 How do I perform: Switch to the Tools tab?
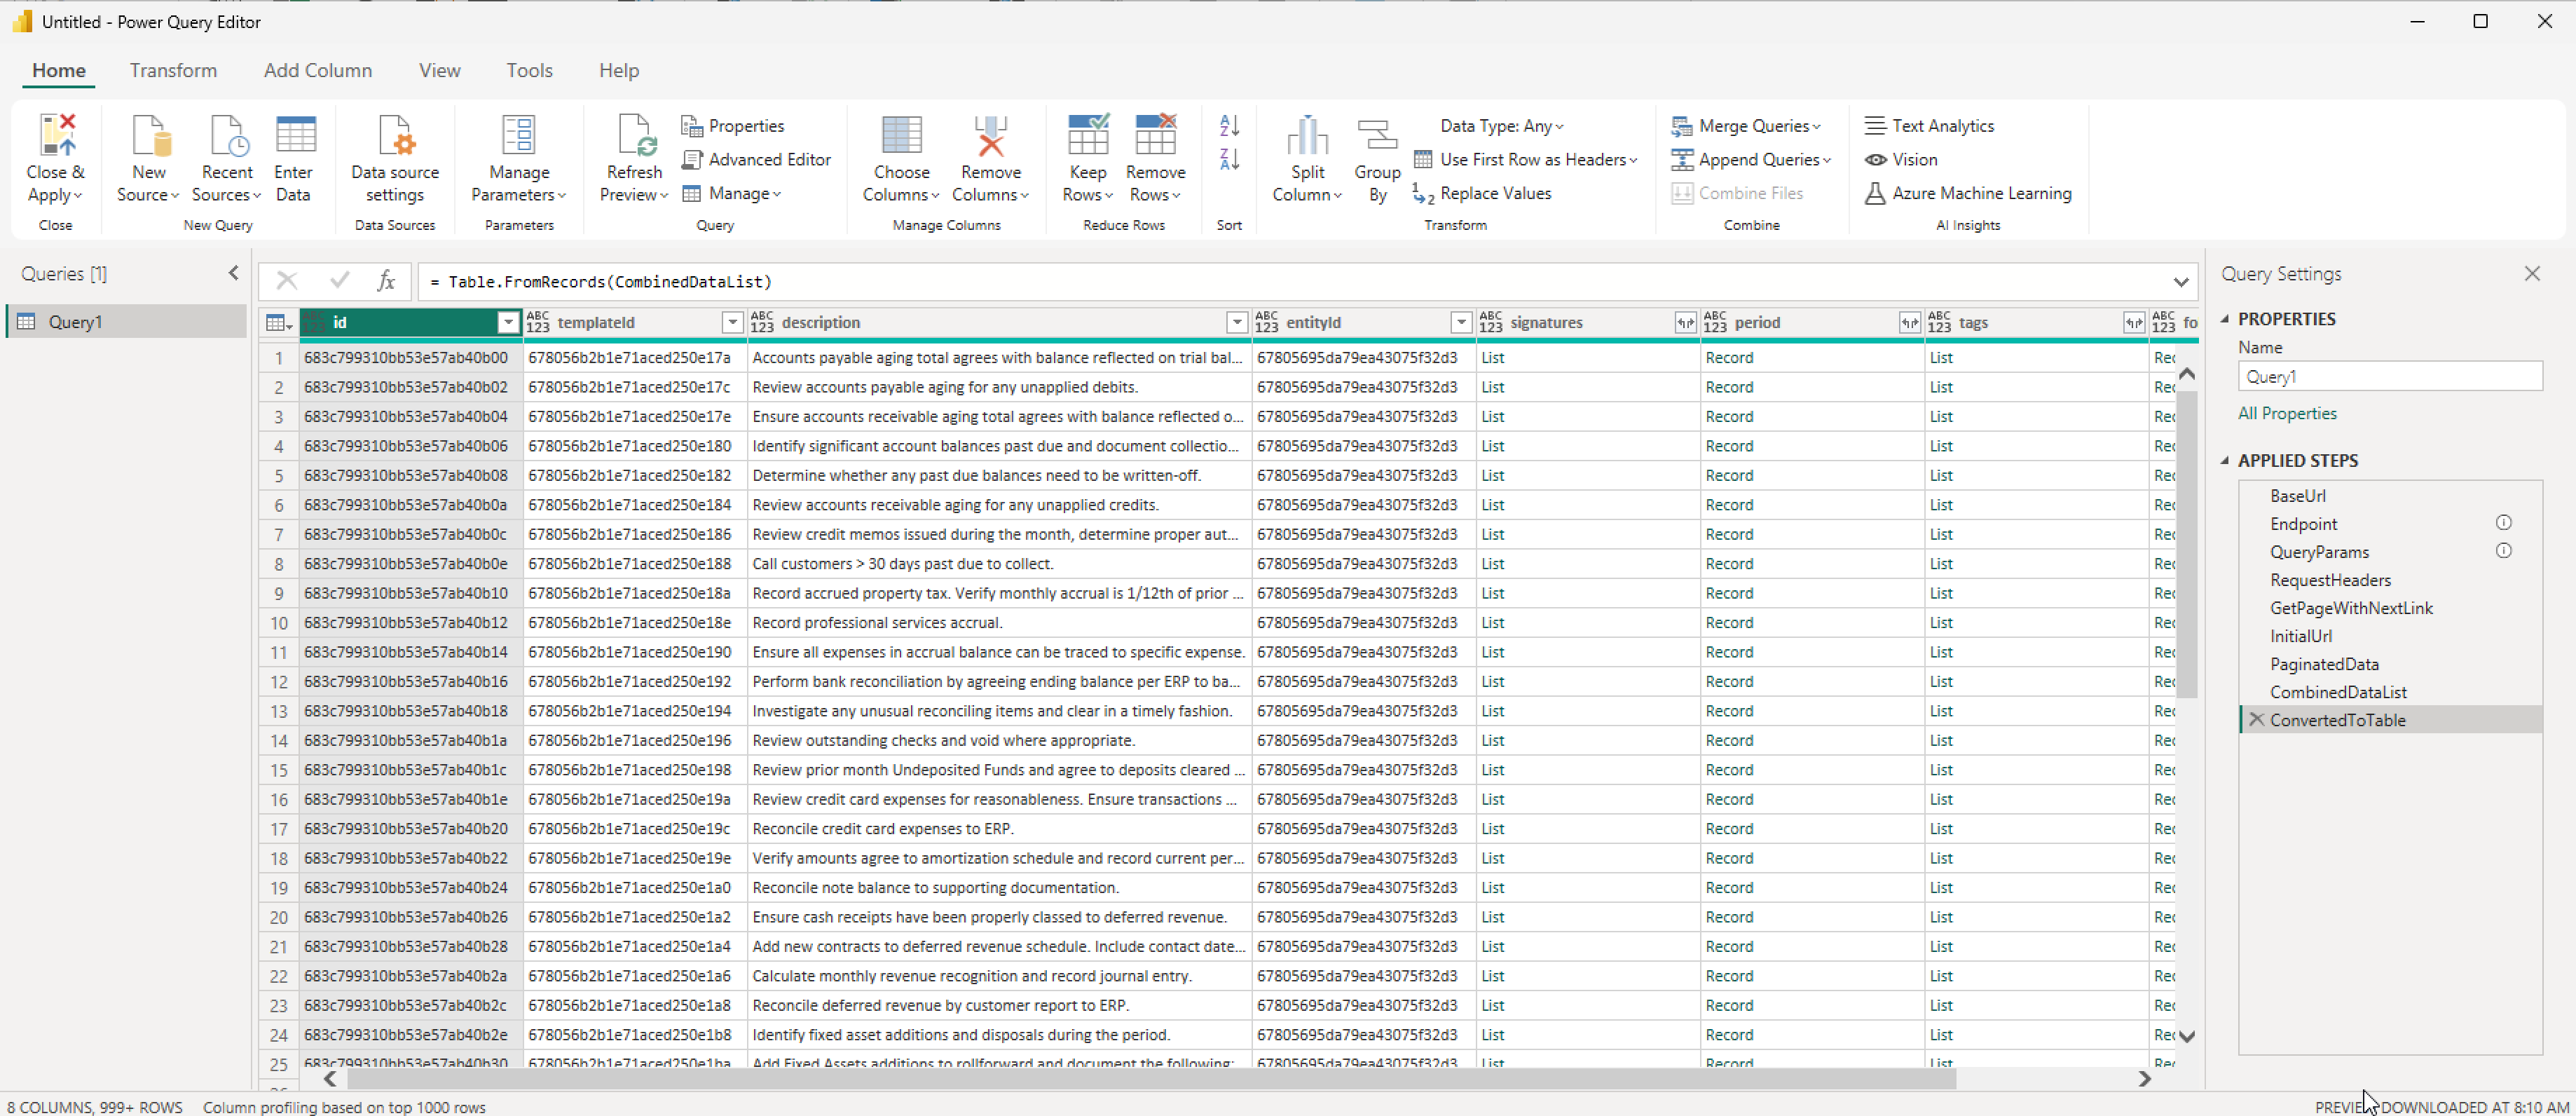coord(529,71)
